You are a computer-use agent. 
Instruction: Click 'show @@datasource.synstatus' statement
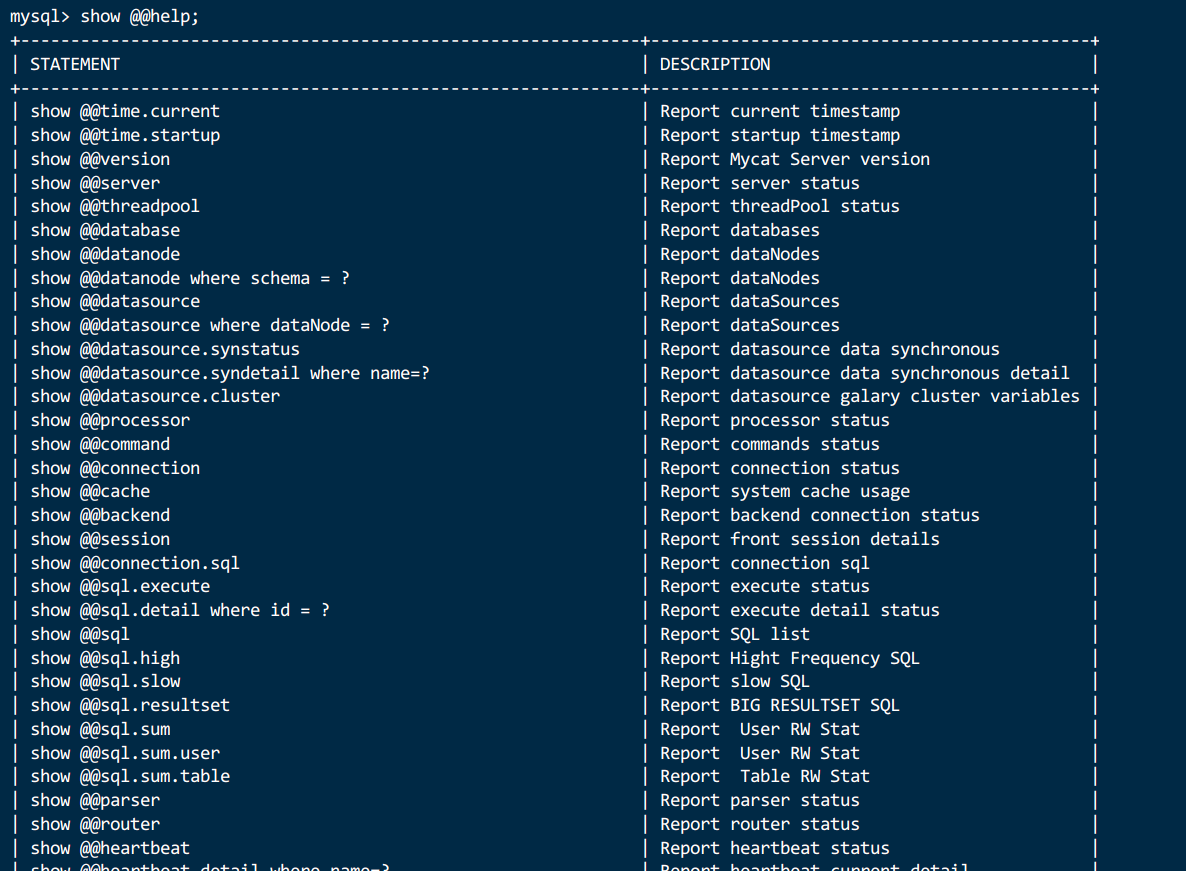[165, 349]
